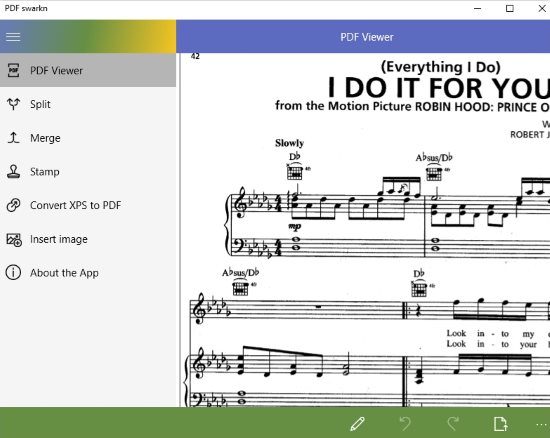Click the PDF Viewer document icon
The width and height of the screenshot is (550, 438).
pyautogui.click(x=13, y=70)
